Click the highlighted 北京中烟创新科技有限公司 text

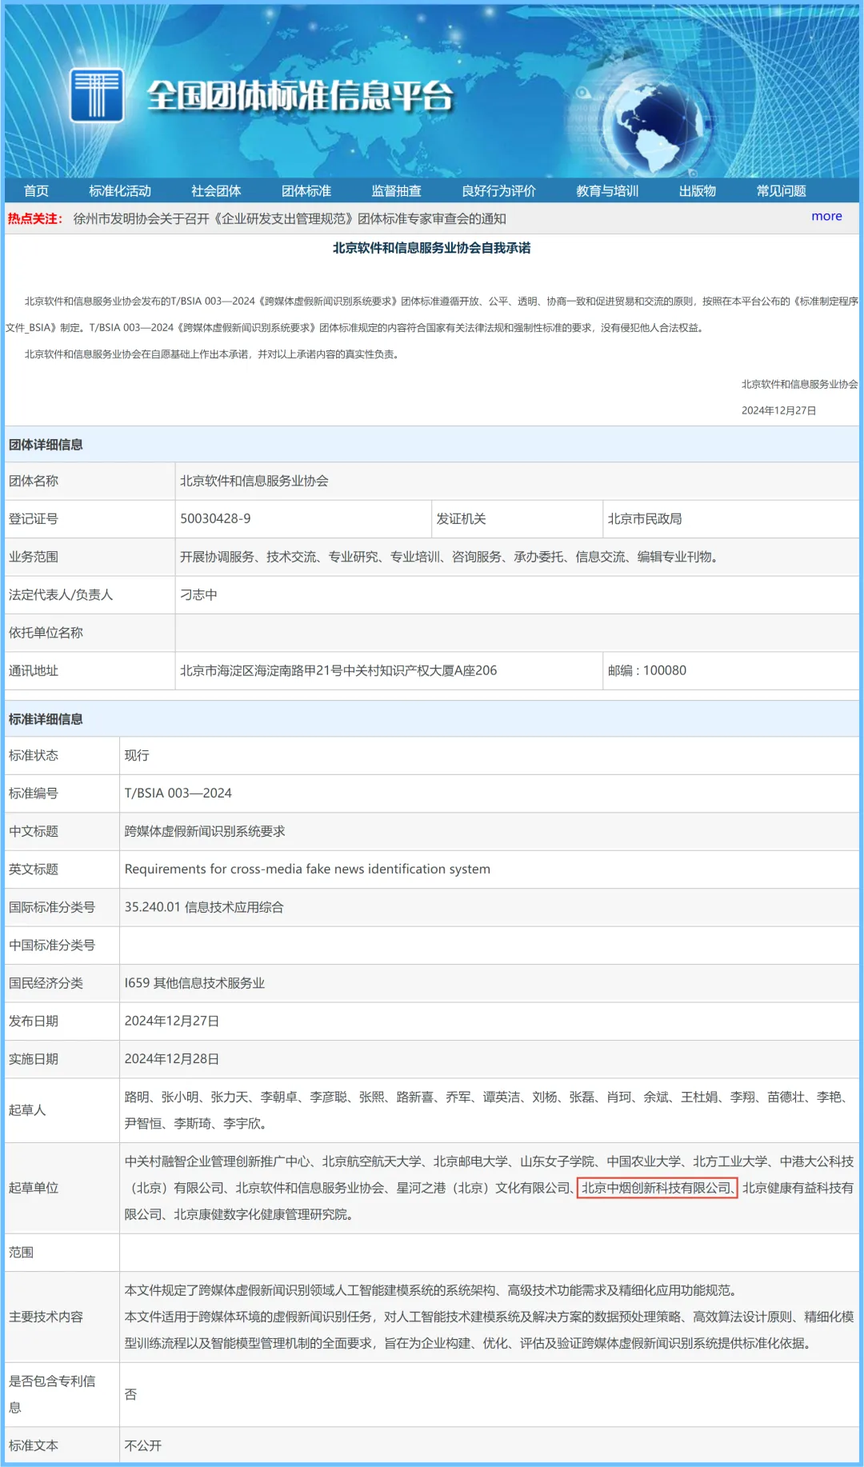(657, 1188)
